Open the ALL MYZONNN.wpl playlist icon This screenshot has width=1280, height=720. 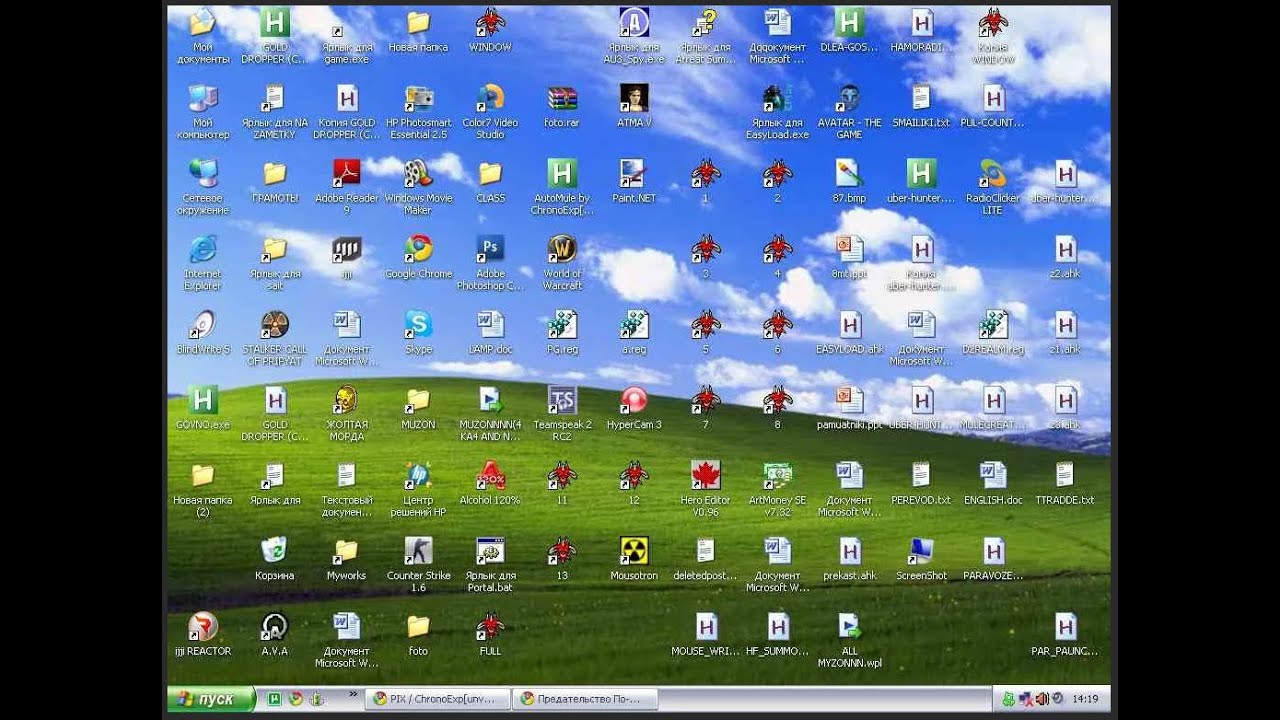click(849, 640)
